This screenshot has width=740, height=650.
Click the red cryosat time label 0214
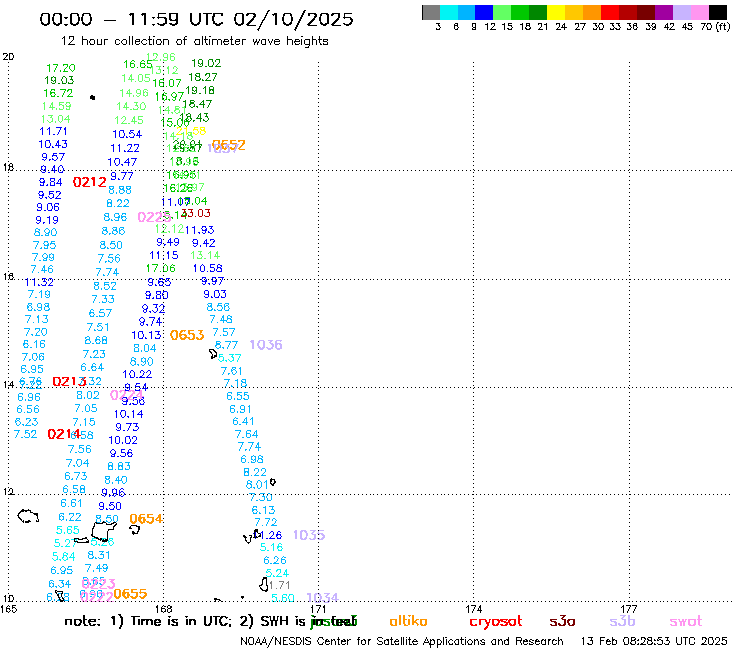pos(64,434)
